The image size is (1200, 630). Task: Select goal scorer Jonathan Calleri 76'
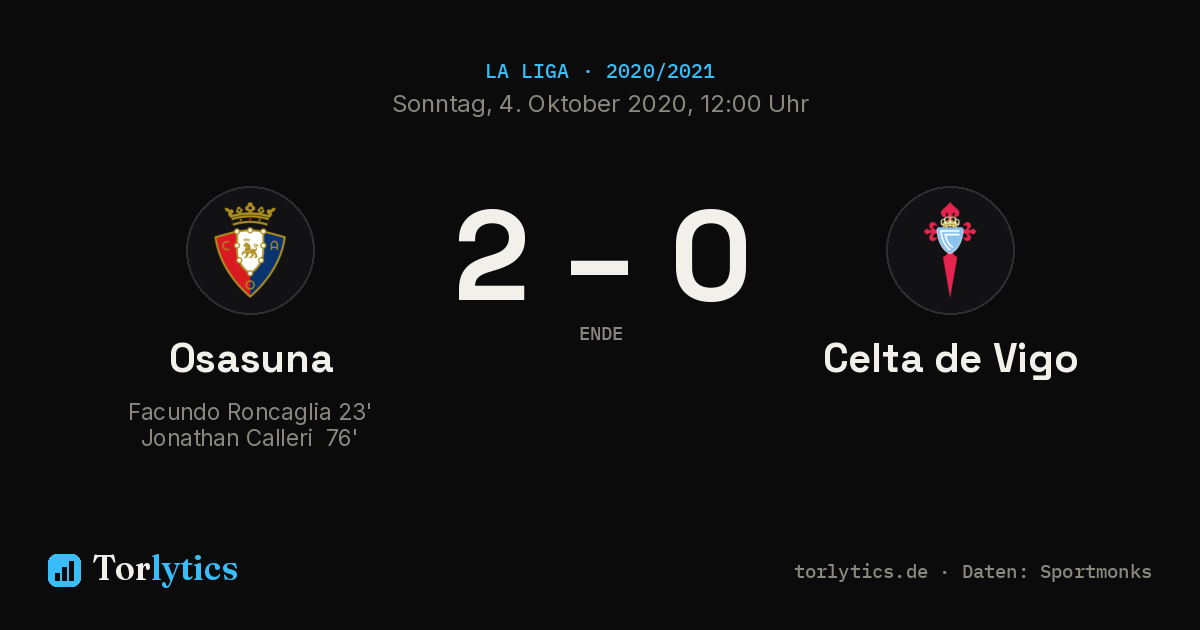[x=250, y=438]
